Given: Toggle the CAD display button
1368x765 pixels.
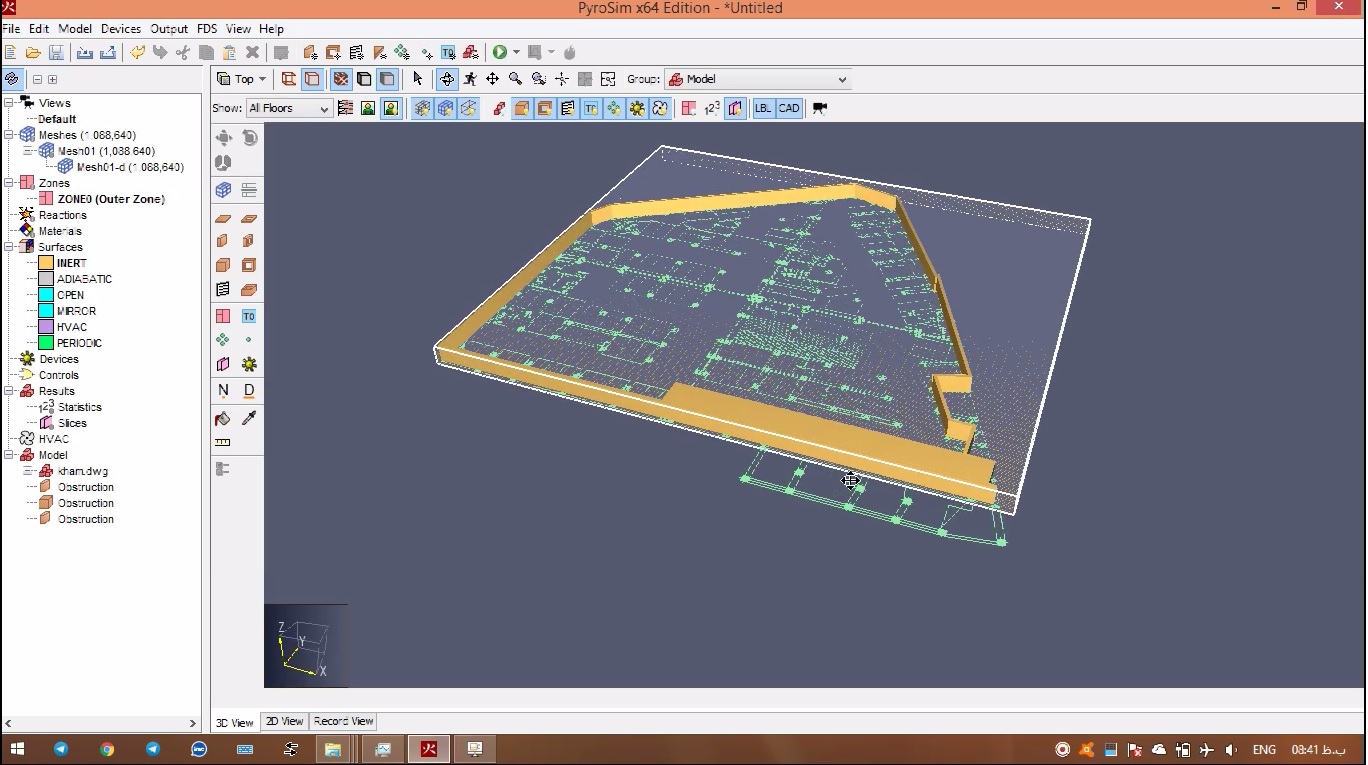Looking at the screenshot, I should 789,108.
